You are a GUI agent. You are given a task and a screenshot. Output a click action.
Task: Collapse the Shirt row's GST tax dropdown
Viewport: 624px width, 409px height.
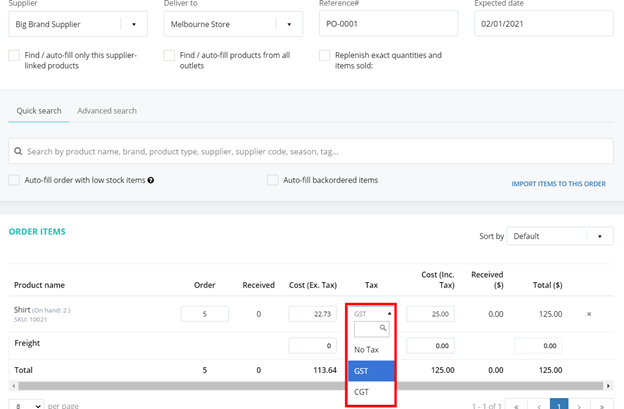click(x=371, y=314)
